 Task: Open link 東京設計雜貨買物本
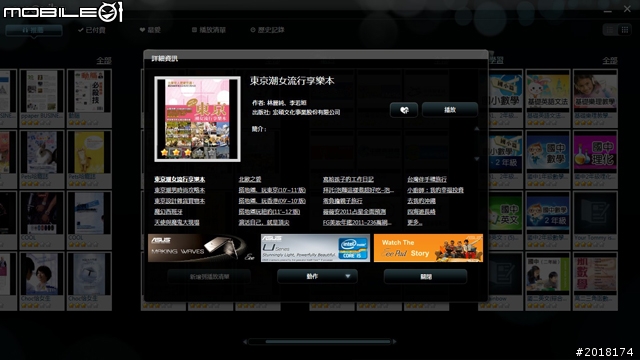(x=180, y=201)
